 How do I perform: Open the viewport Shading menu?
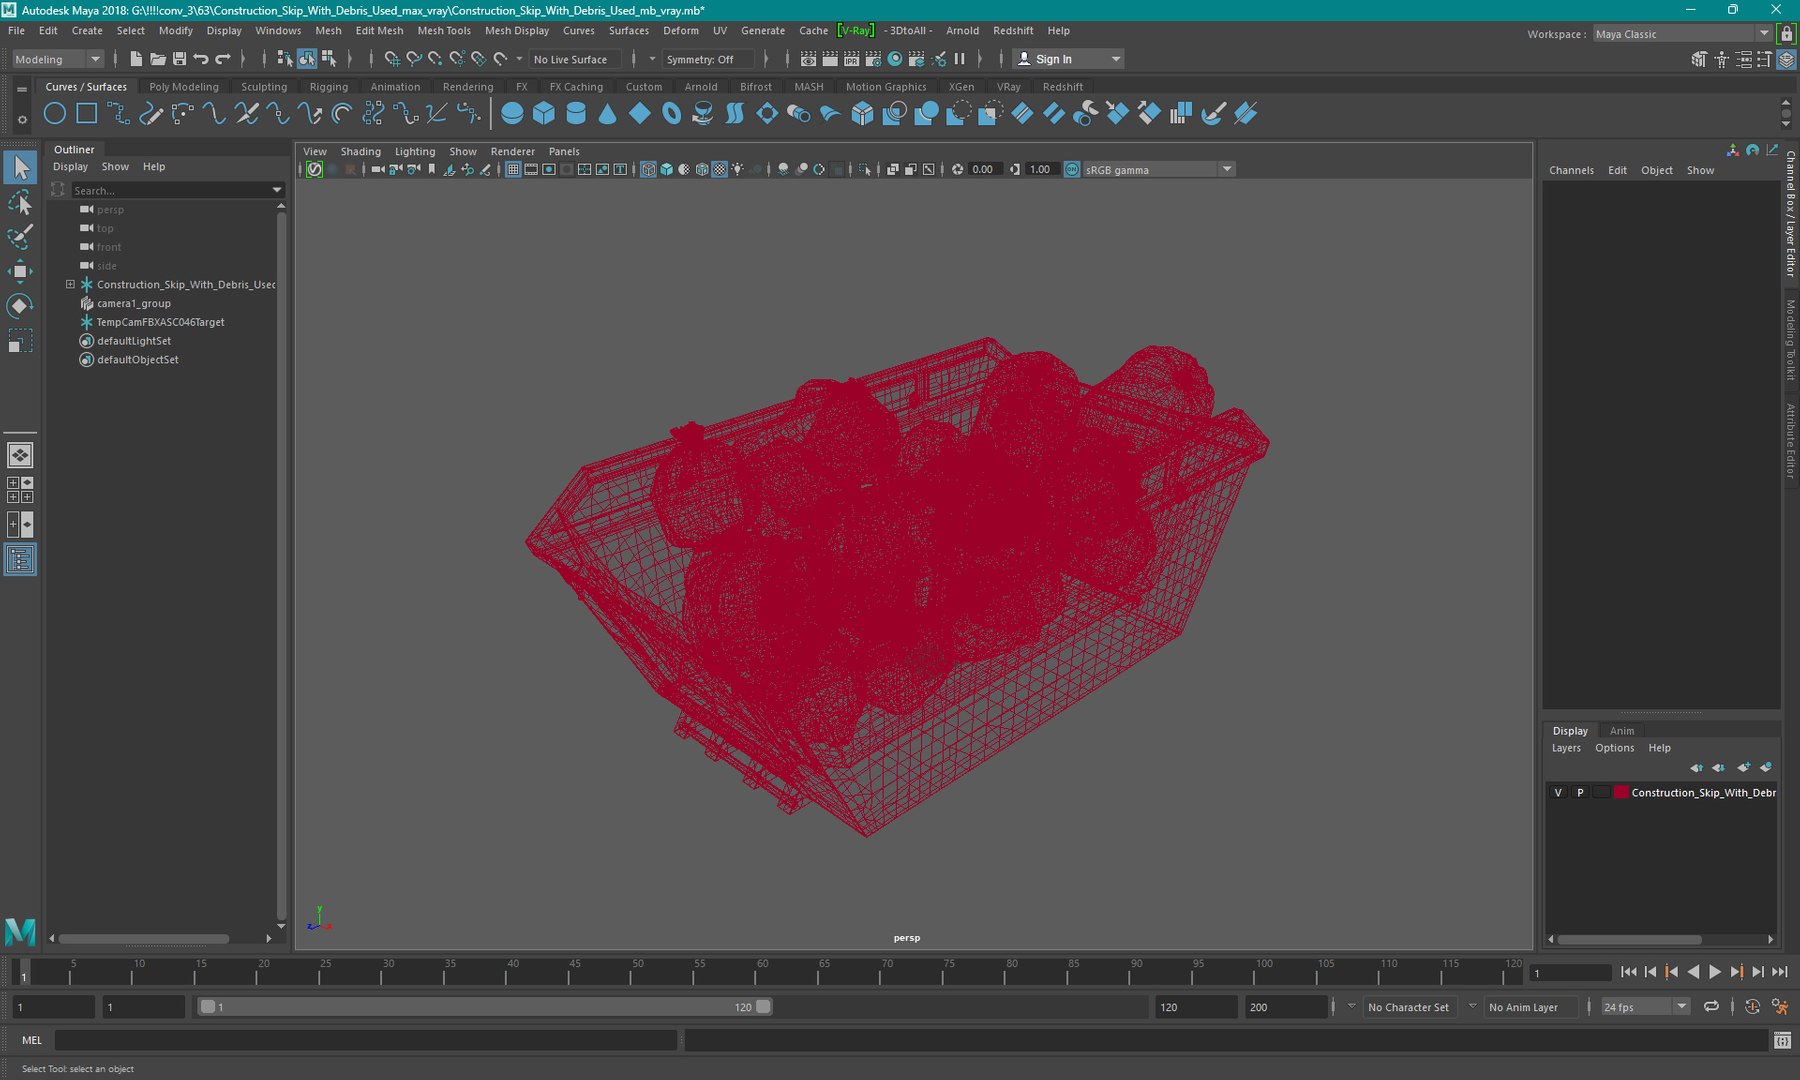[x=360, y=152]
